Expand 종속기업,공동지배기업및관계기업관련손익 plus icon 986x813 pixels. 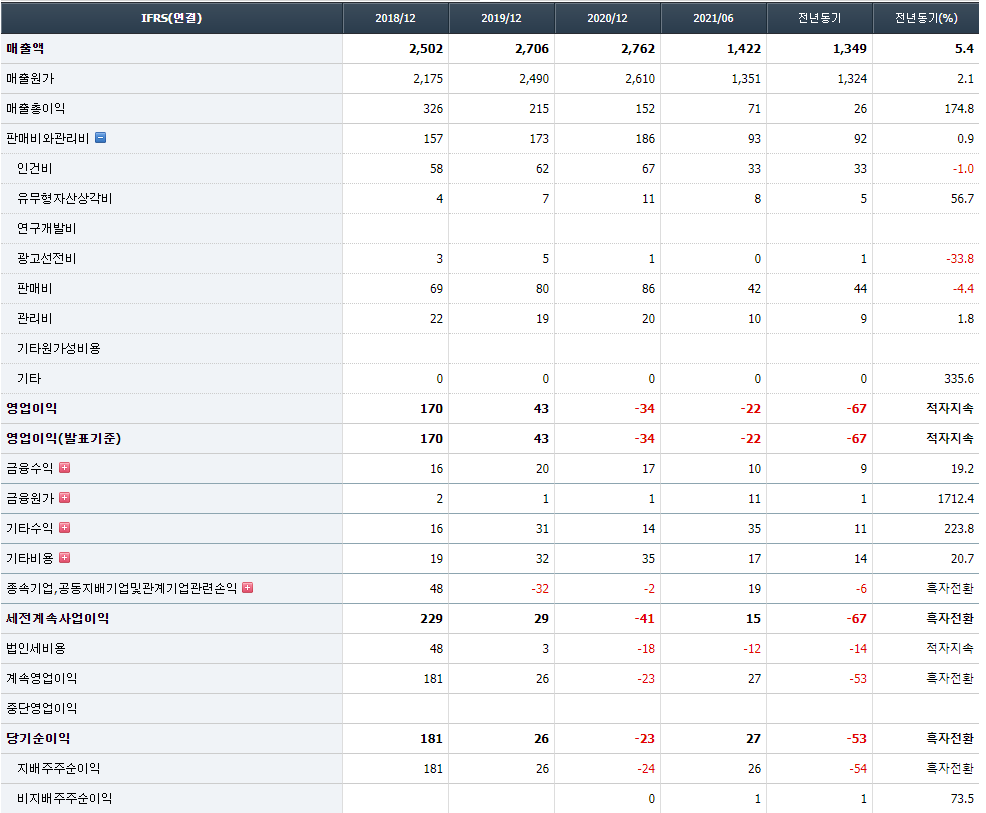point(248,588)
